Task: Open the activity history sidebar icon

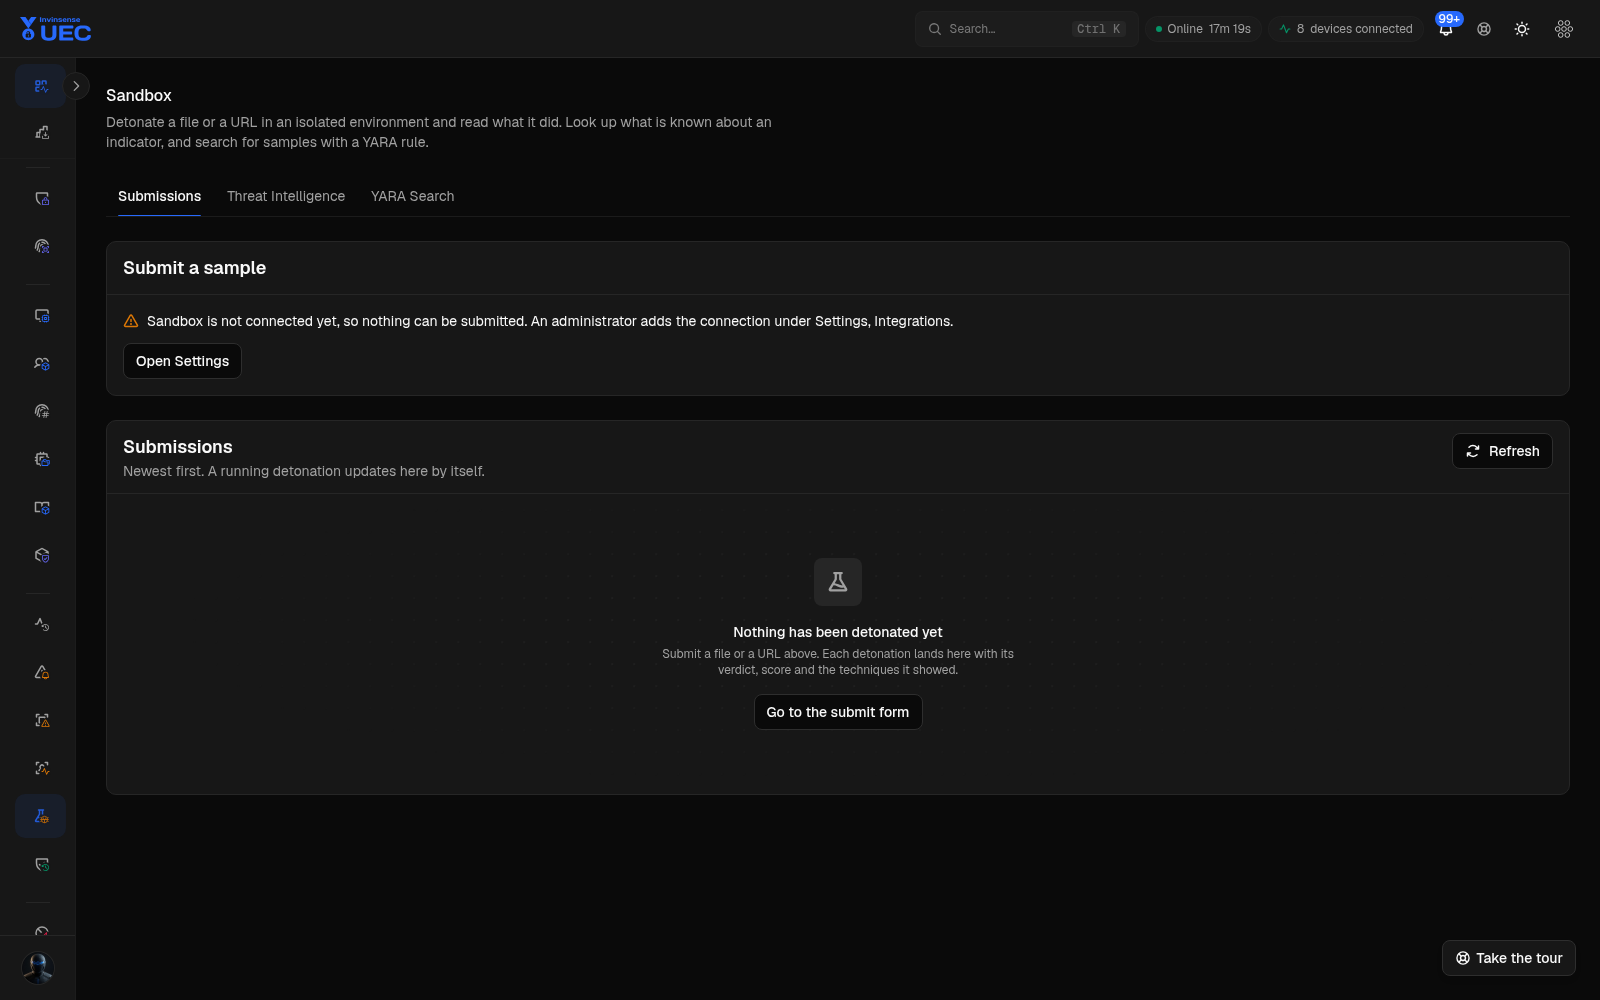Action: click(41, 624)
